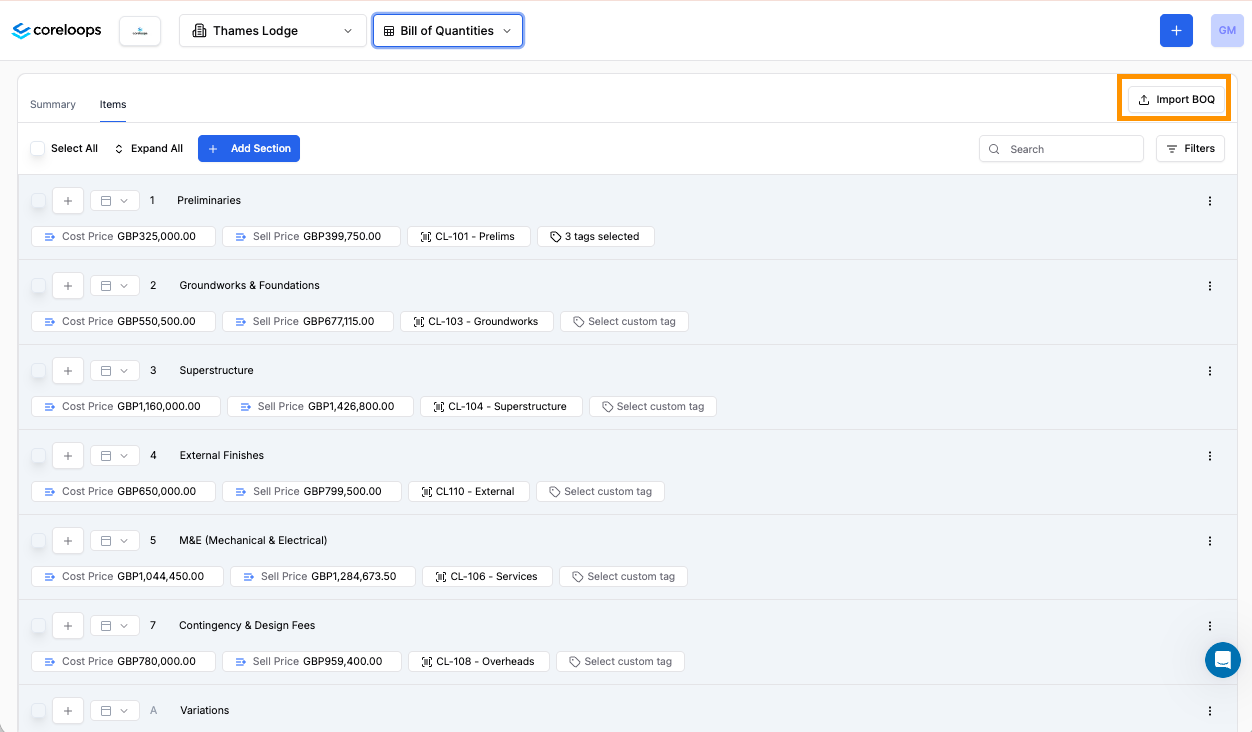Screen dimensions: 1252x732
Task: Open the type dropdown in External Finishes row
Action: click(114, 456)
